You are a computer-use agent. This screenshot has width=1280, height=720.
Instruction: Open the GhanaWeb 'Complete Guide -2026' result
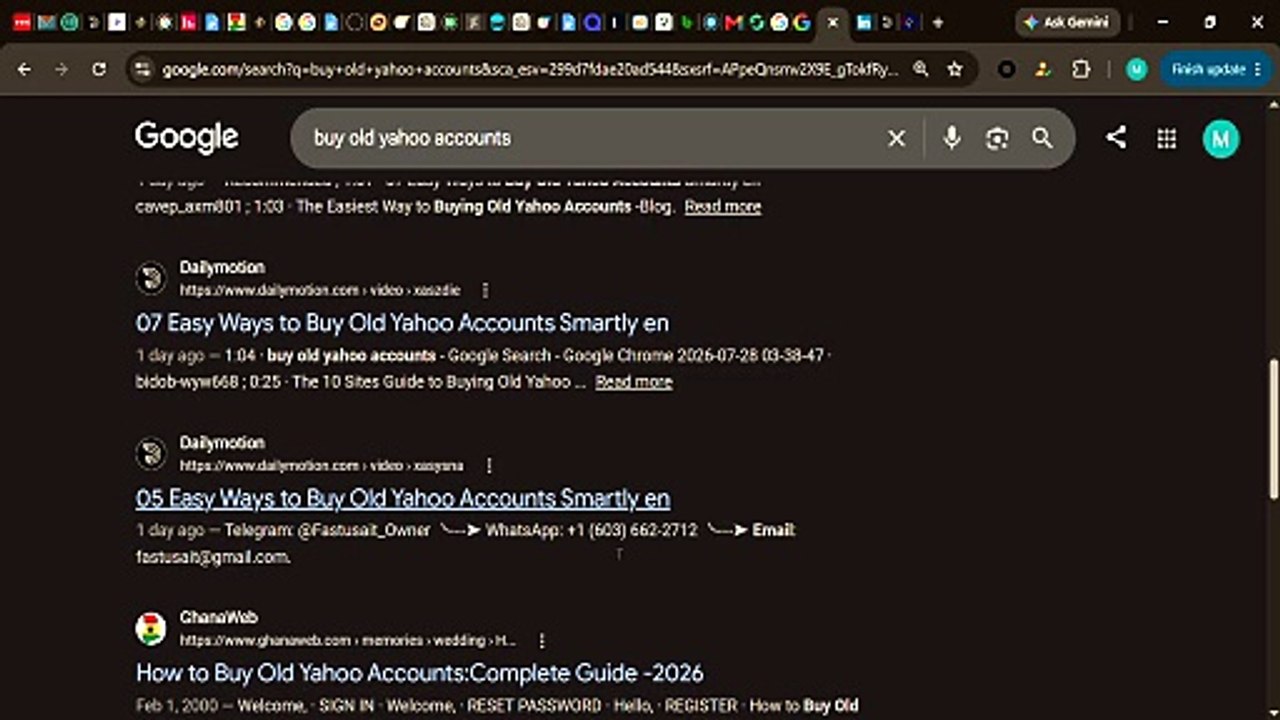pos(420,673)
